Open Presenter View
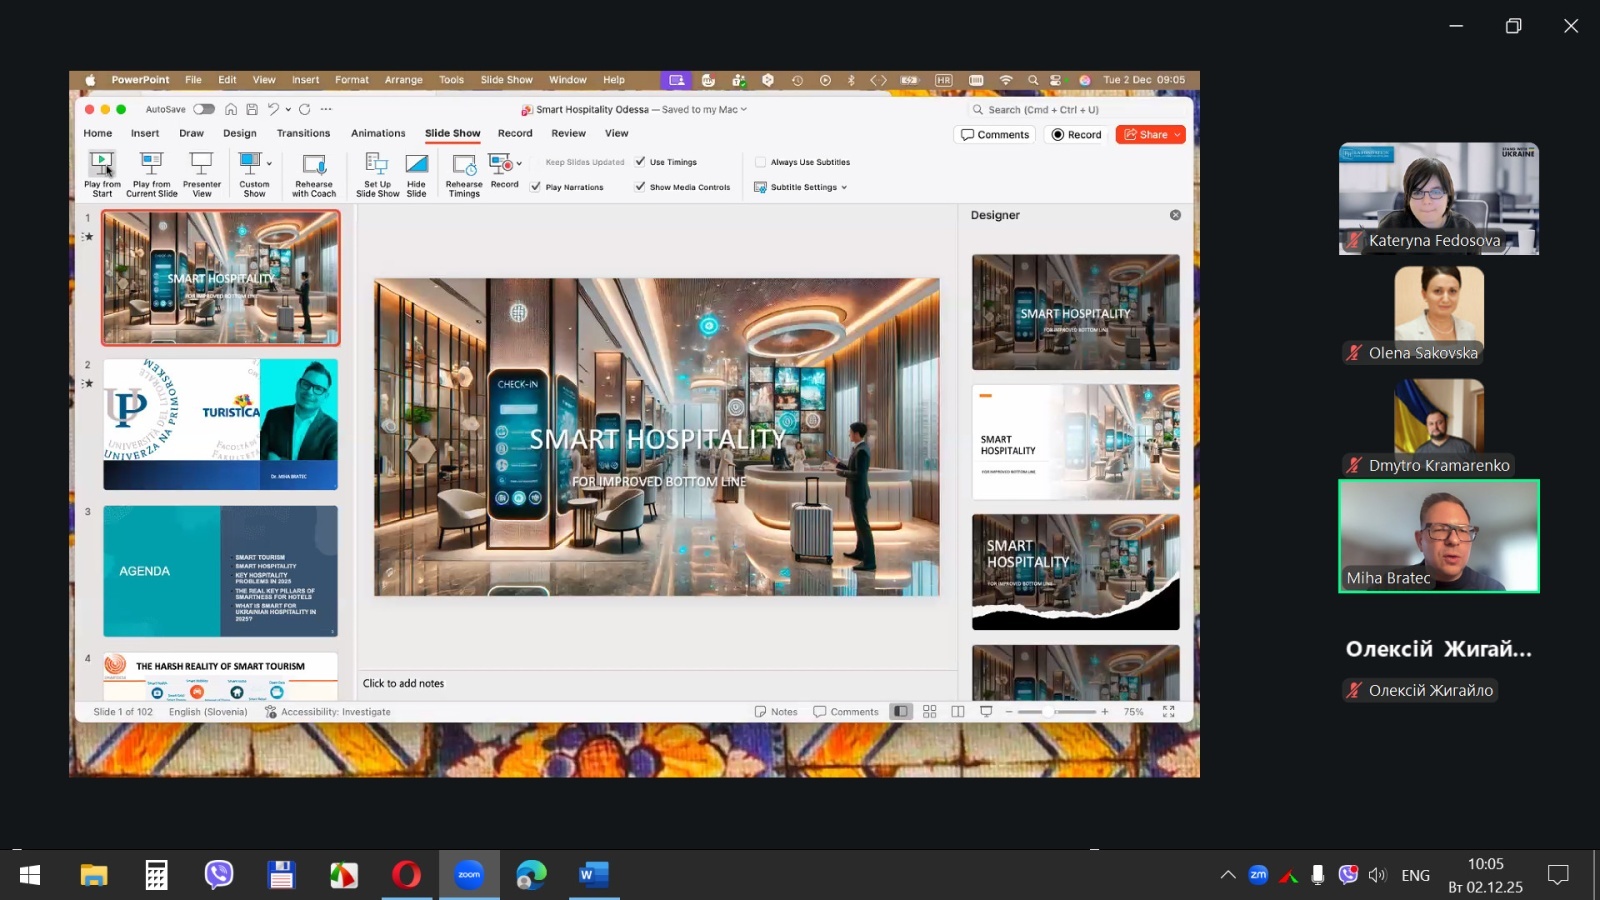1600x900 pixels. [201, 164]
